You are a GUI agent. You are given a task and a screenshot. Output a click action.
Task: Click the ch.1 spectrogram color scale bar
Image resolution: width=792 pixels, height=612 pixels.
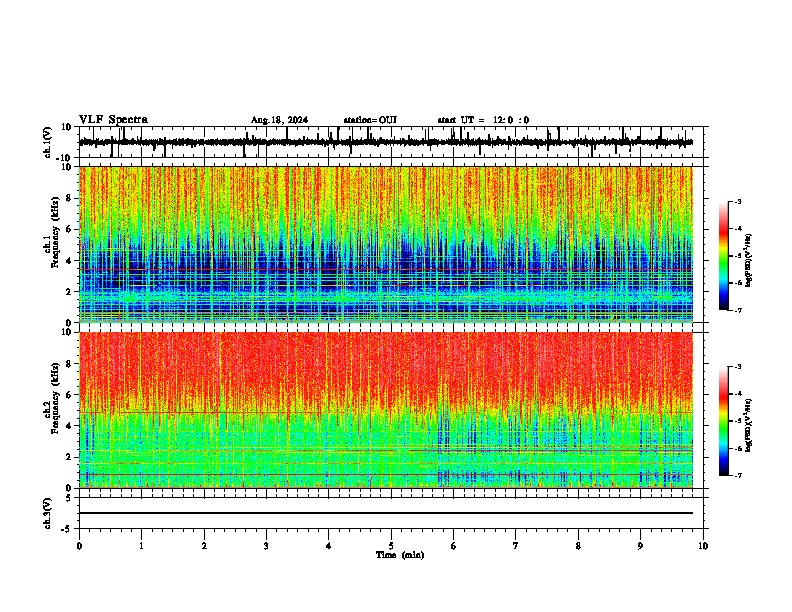point(724,256)
